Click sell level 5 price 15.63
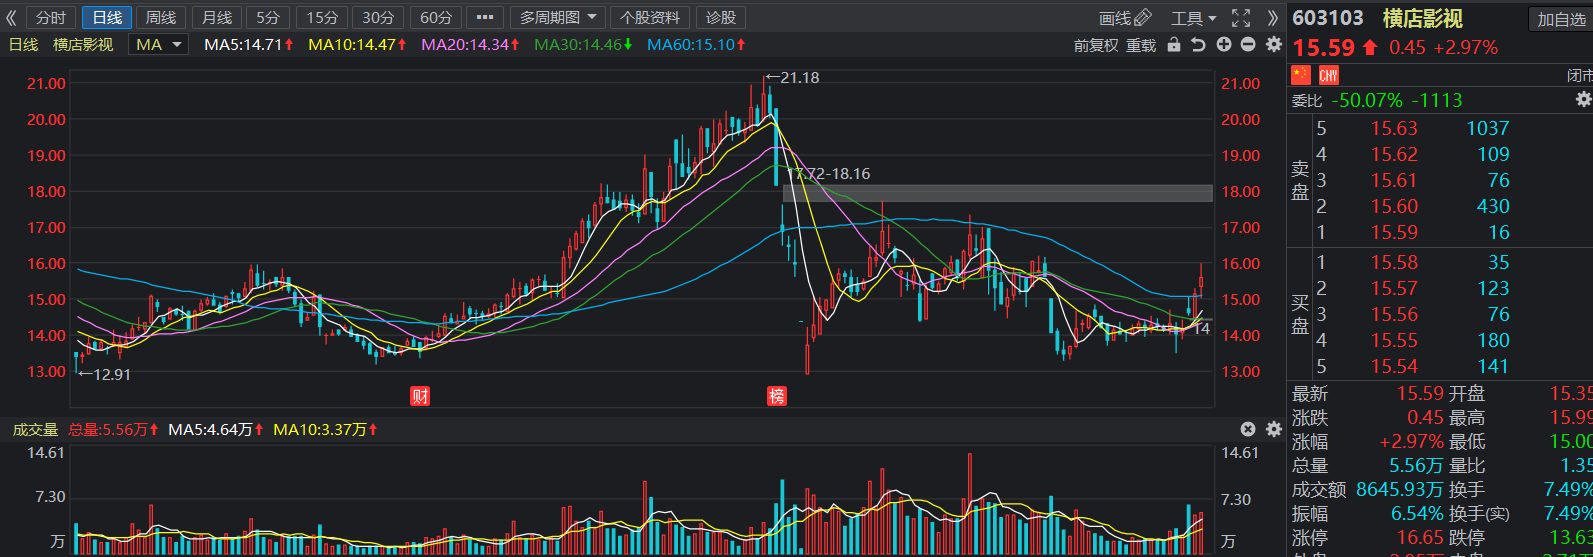Viewport: 1593px width, 557px height. click(1394, 128)
